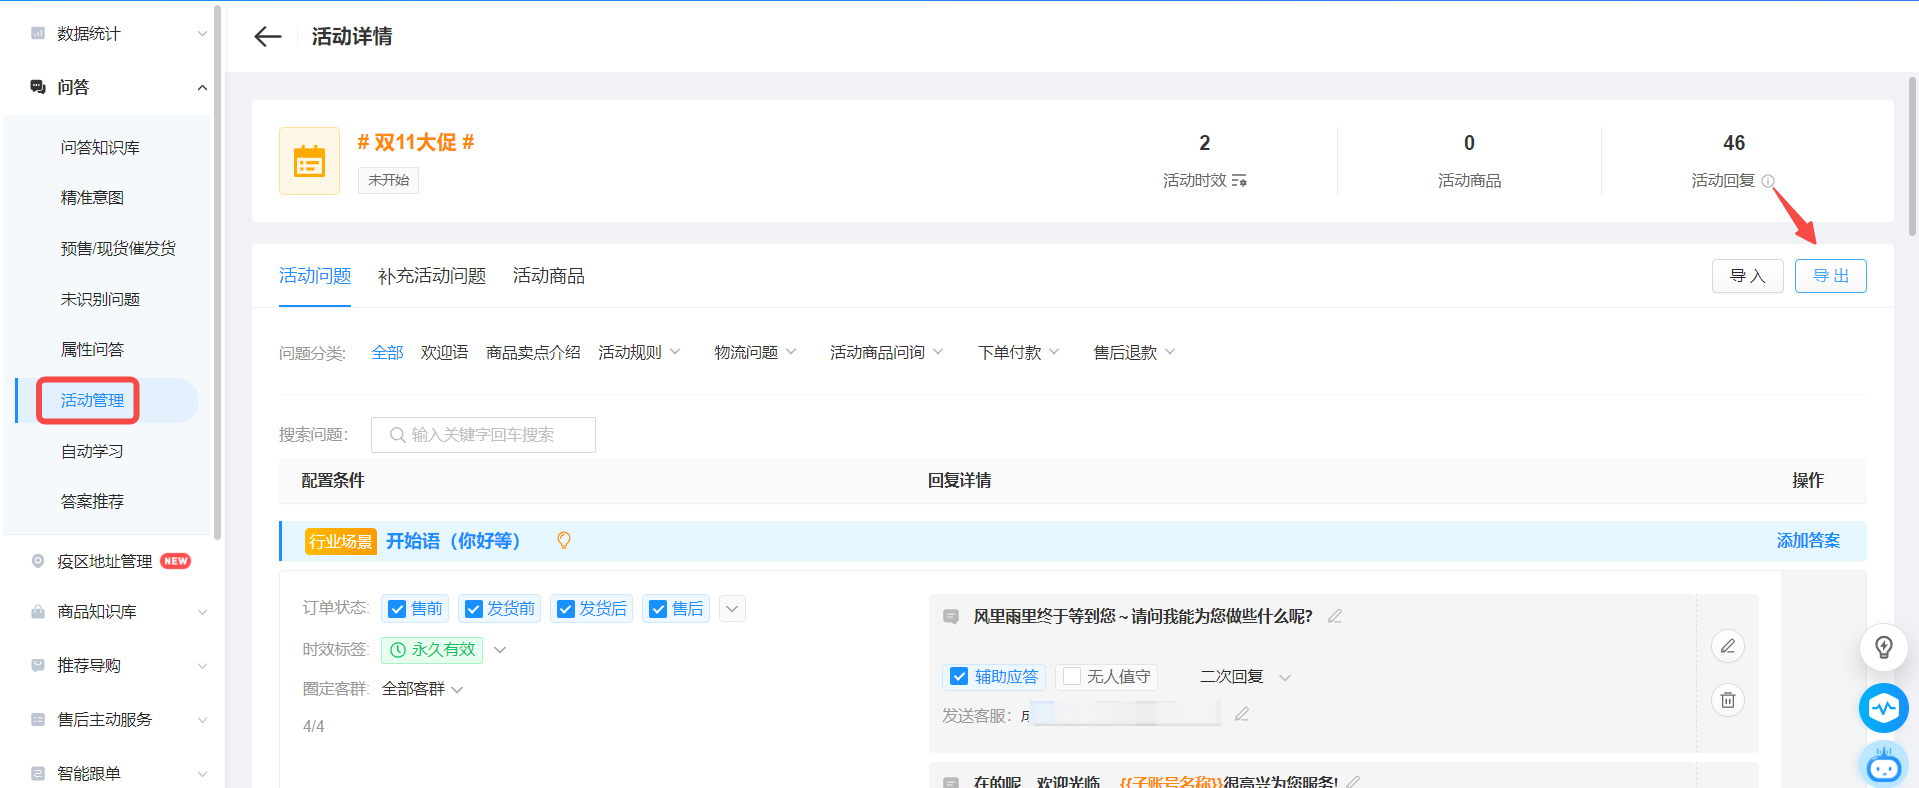
Task: Uncheck the 发货后 order status checkbox
Action: click(566, 609)
